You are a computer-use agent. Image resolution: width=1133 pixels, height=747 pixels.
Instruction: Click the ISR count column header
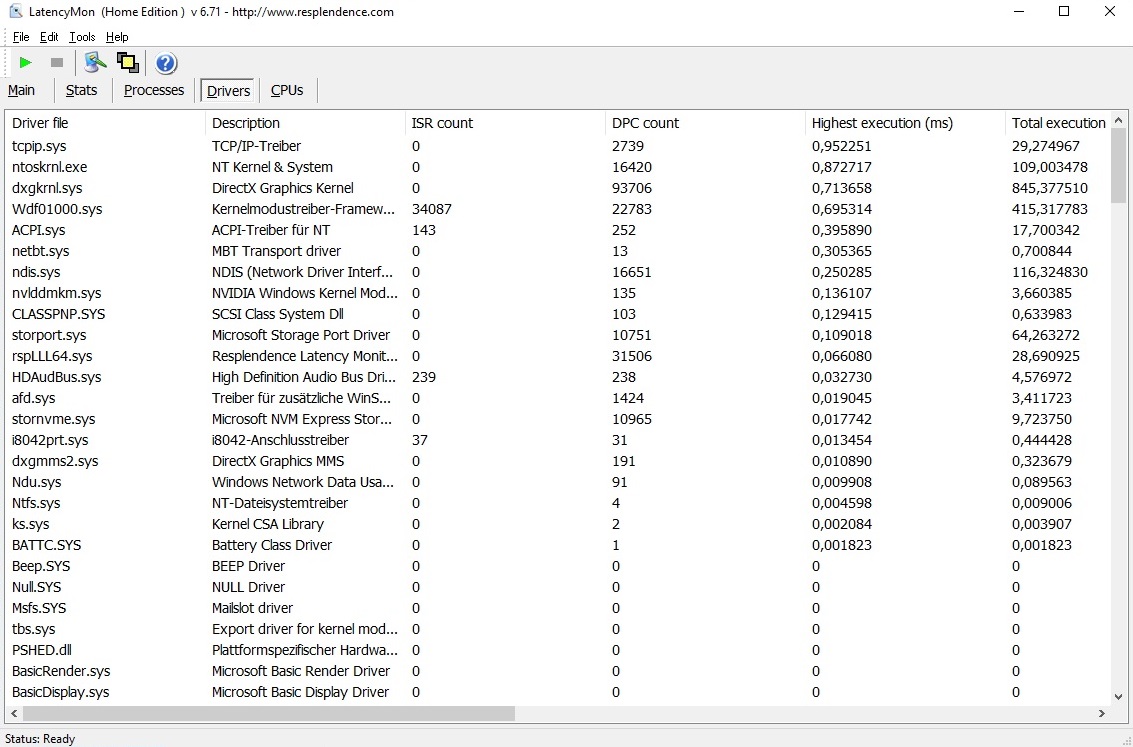pyautogui.click(x=442, y=123)
